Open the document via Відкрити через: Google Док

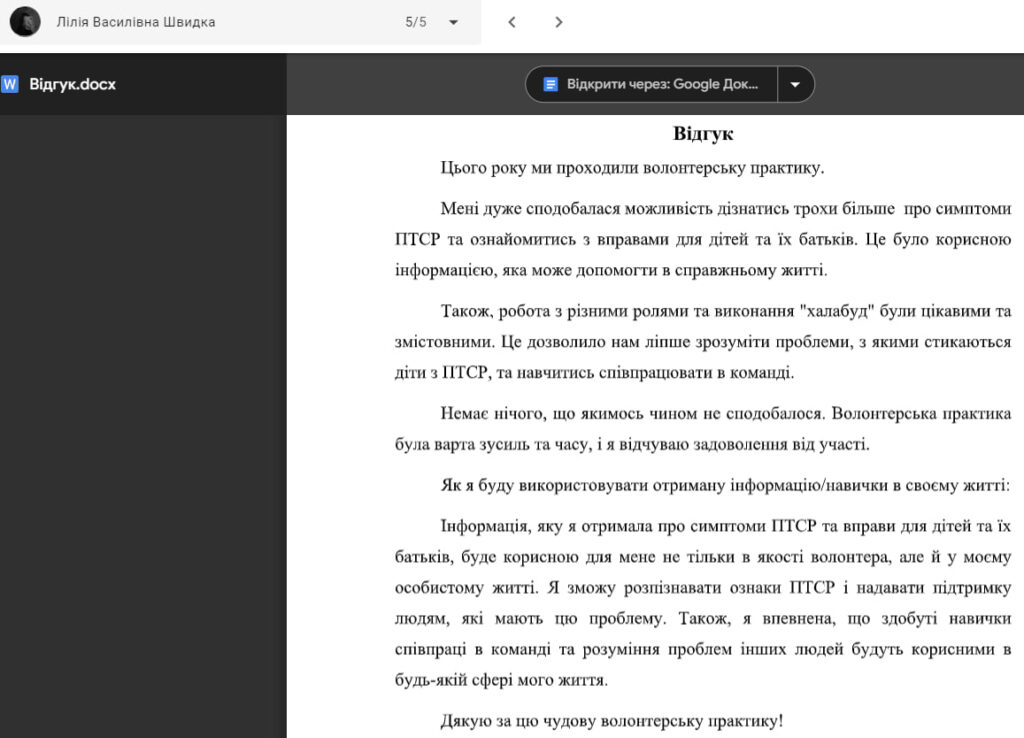[x=658, y=84]
